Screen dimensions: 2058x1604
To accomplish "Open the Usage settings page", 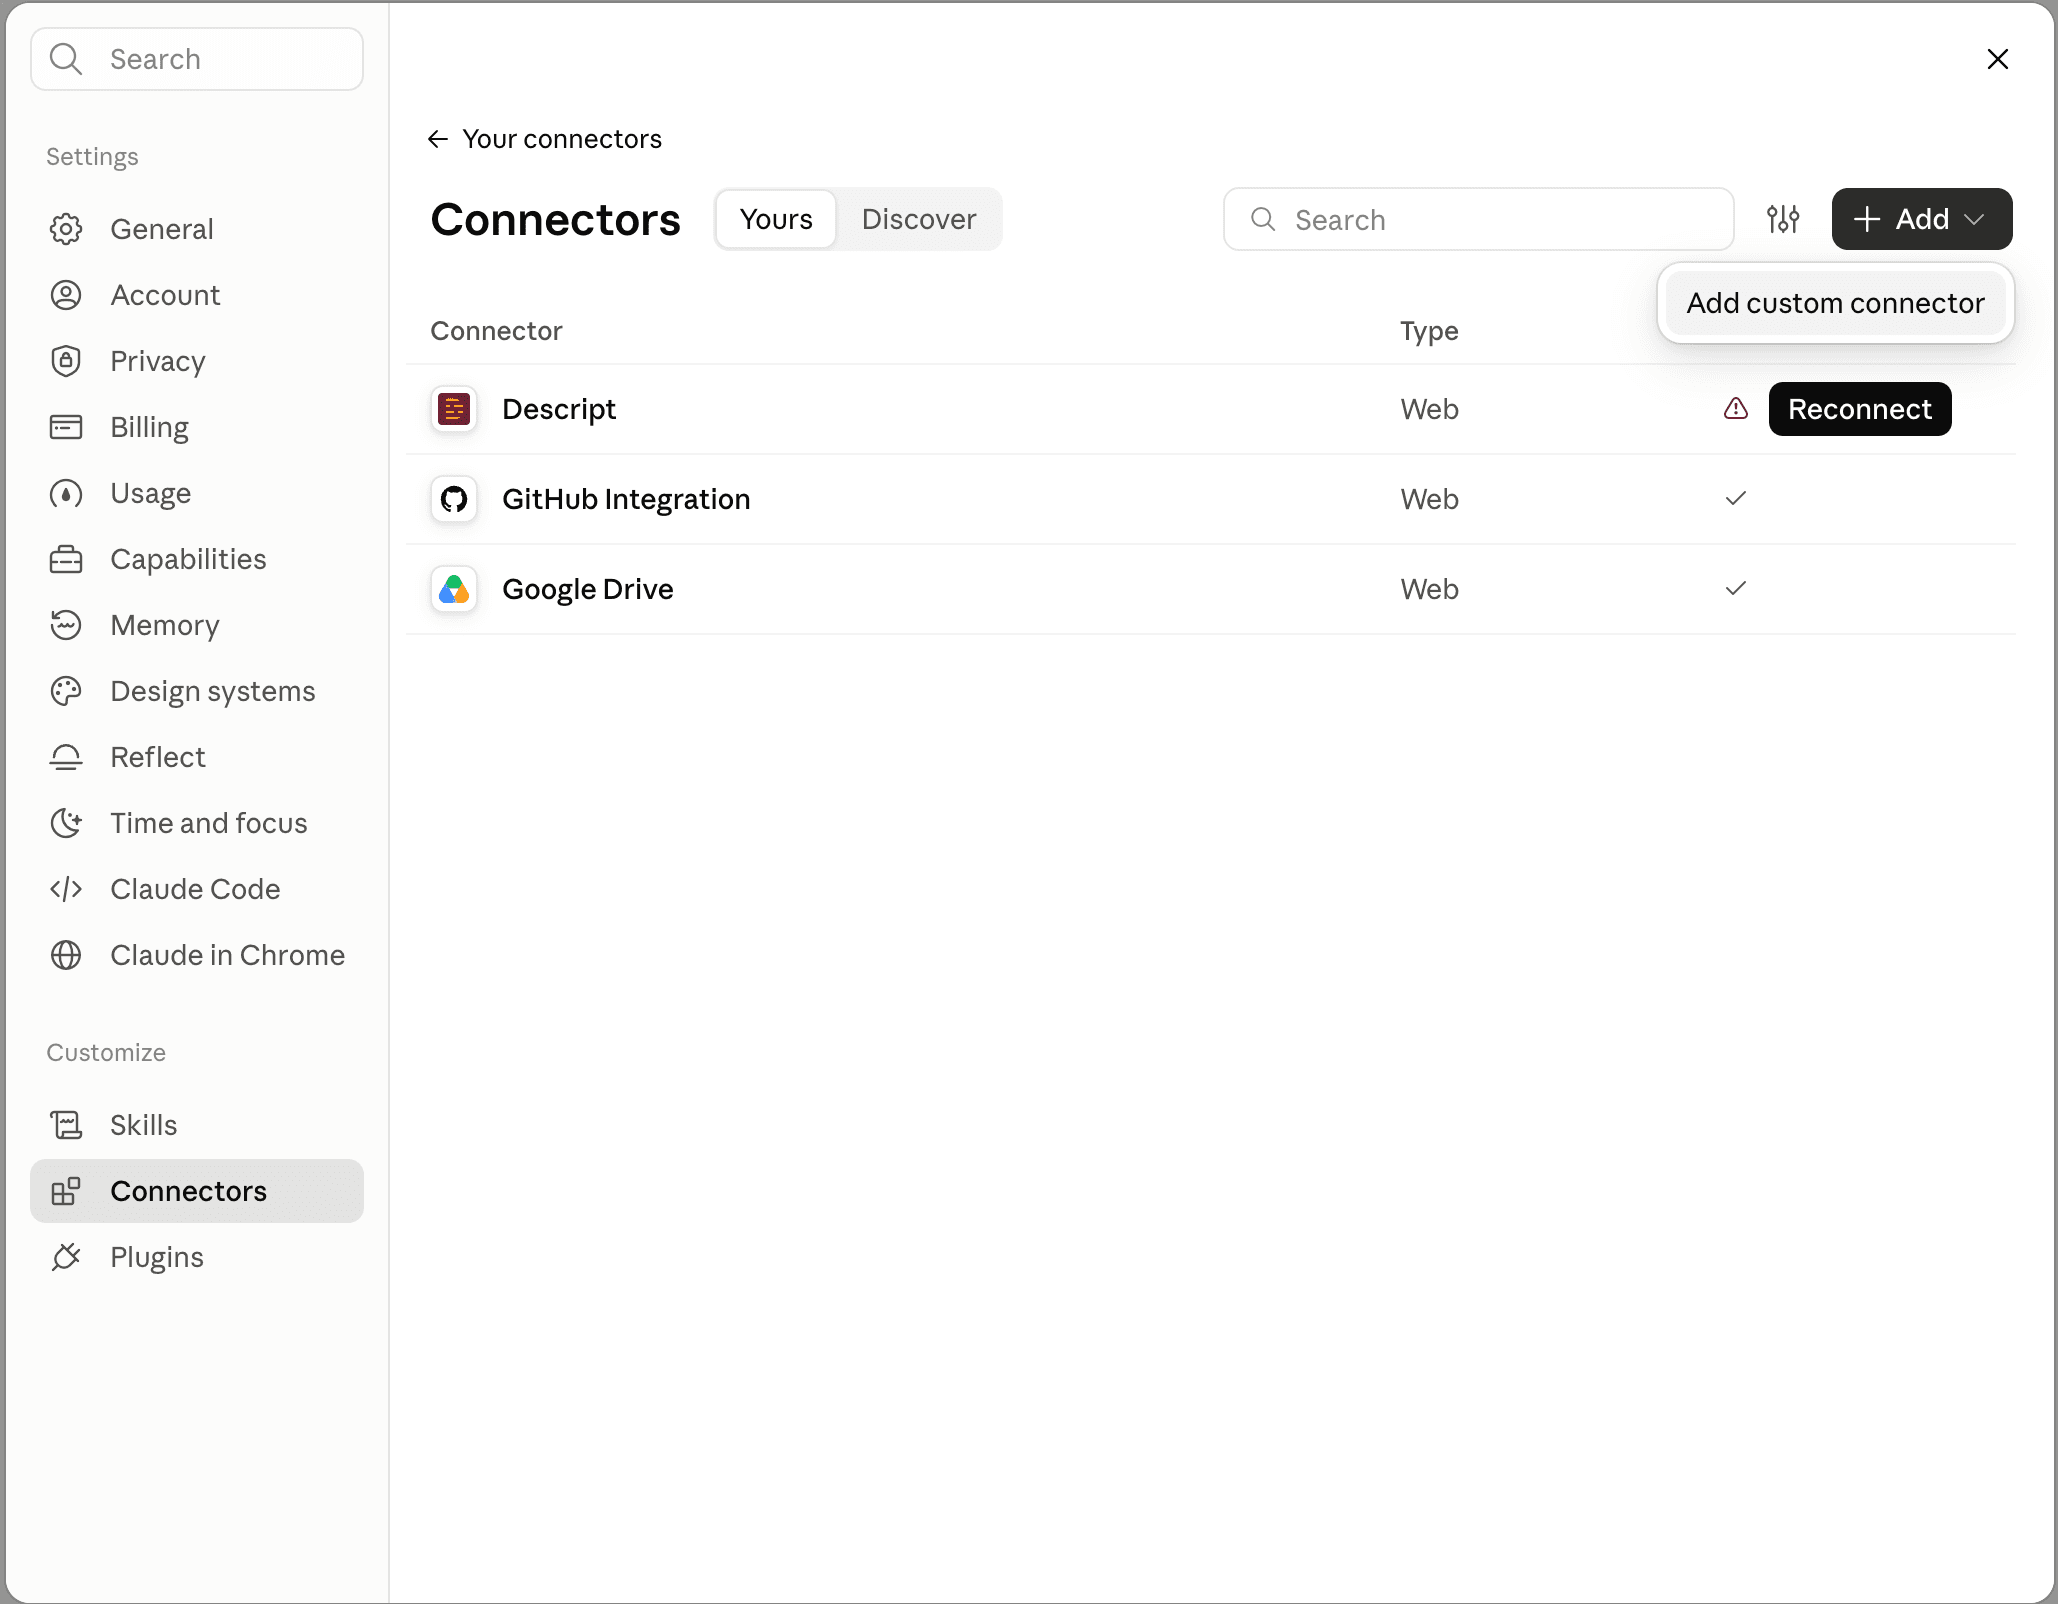I will click(x=197, y=493).
